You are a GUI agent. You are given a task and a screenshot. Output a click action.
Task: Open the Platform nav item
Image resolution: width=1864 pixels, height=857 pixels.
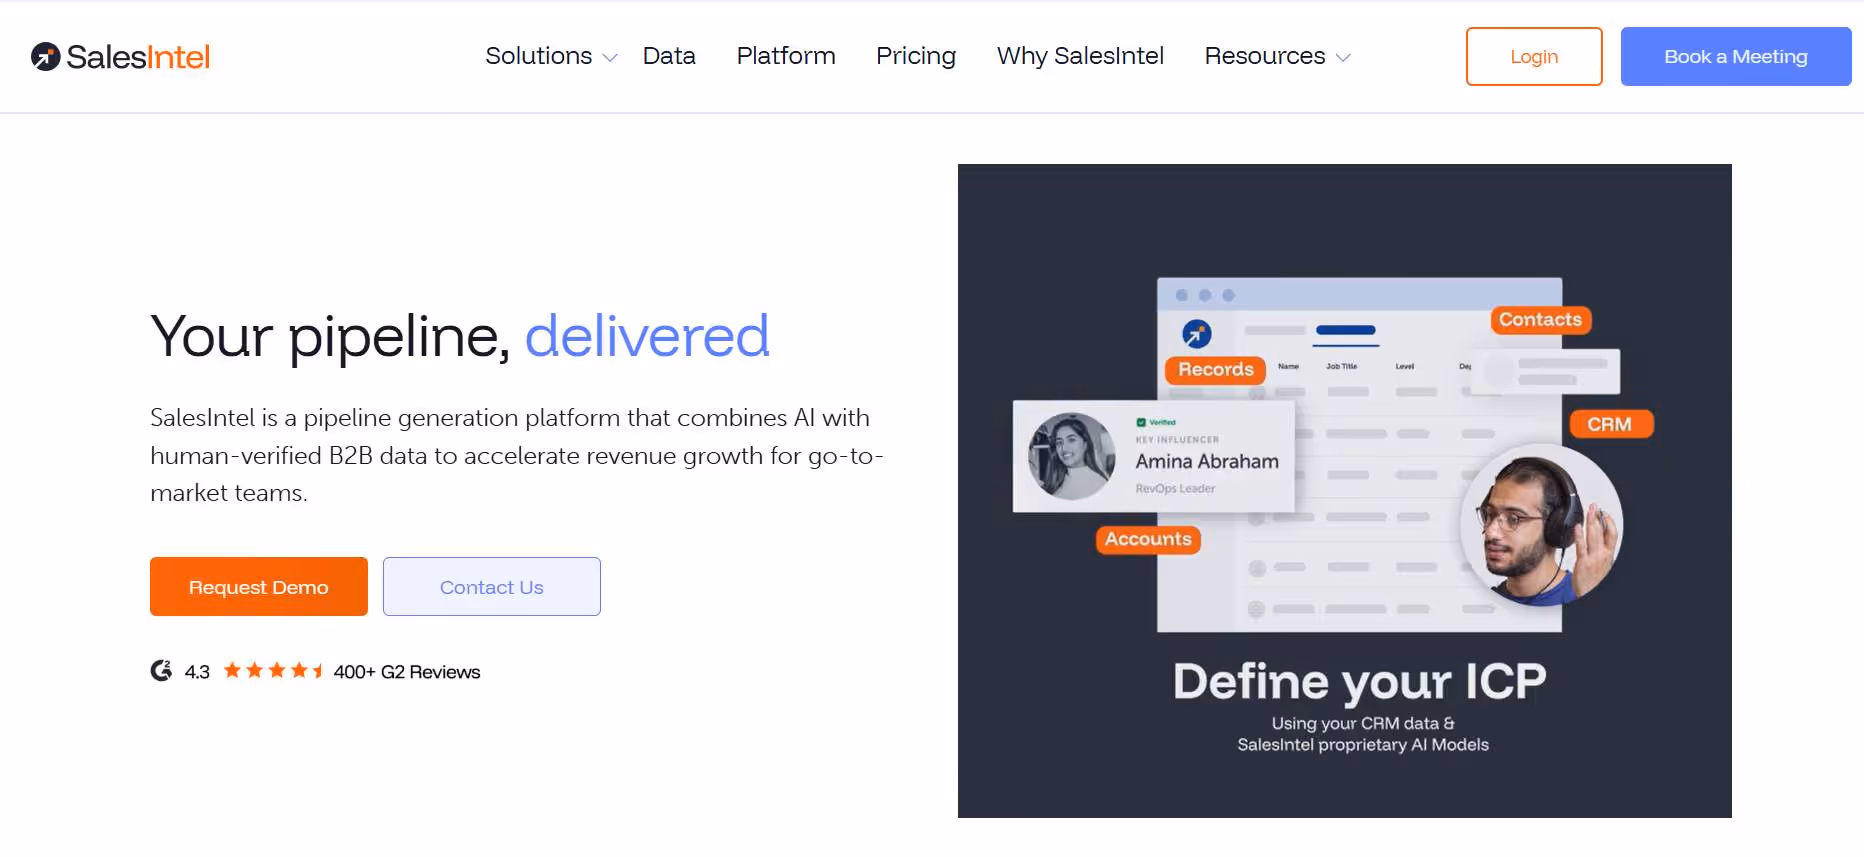coord(786,56)
